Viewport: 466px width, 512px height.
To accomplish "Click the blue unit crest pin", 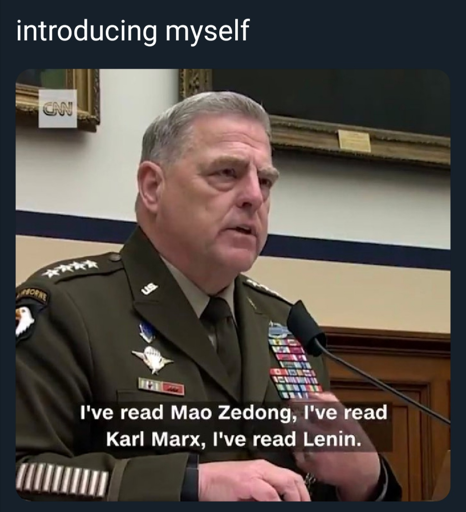I will [147, 332].
